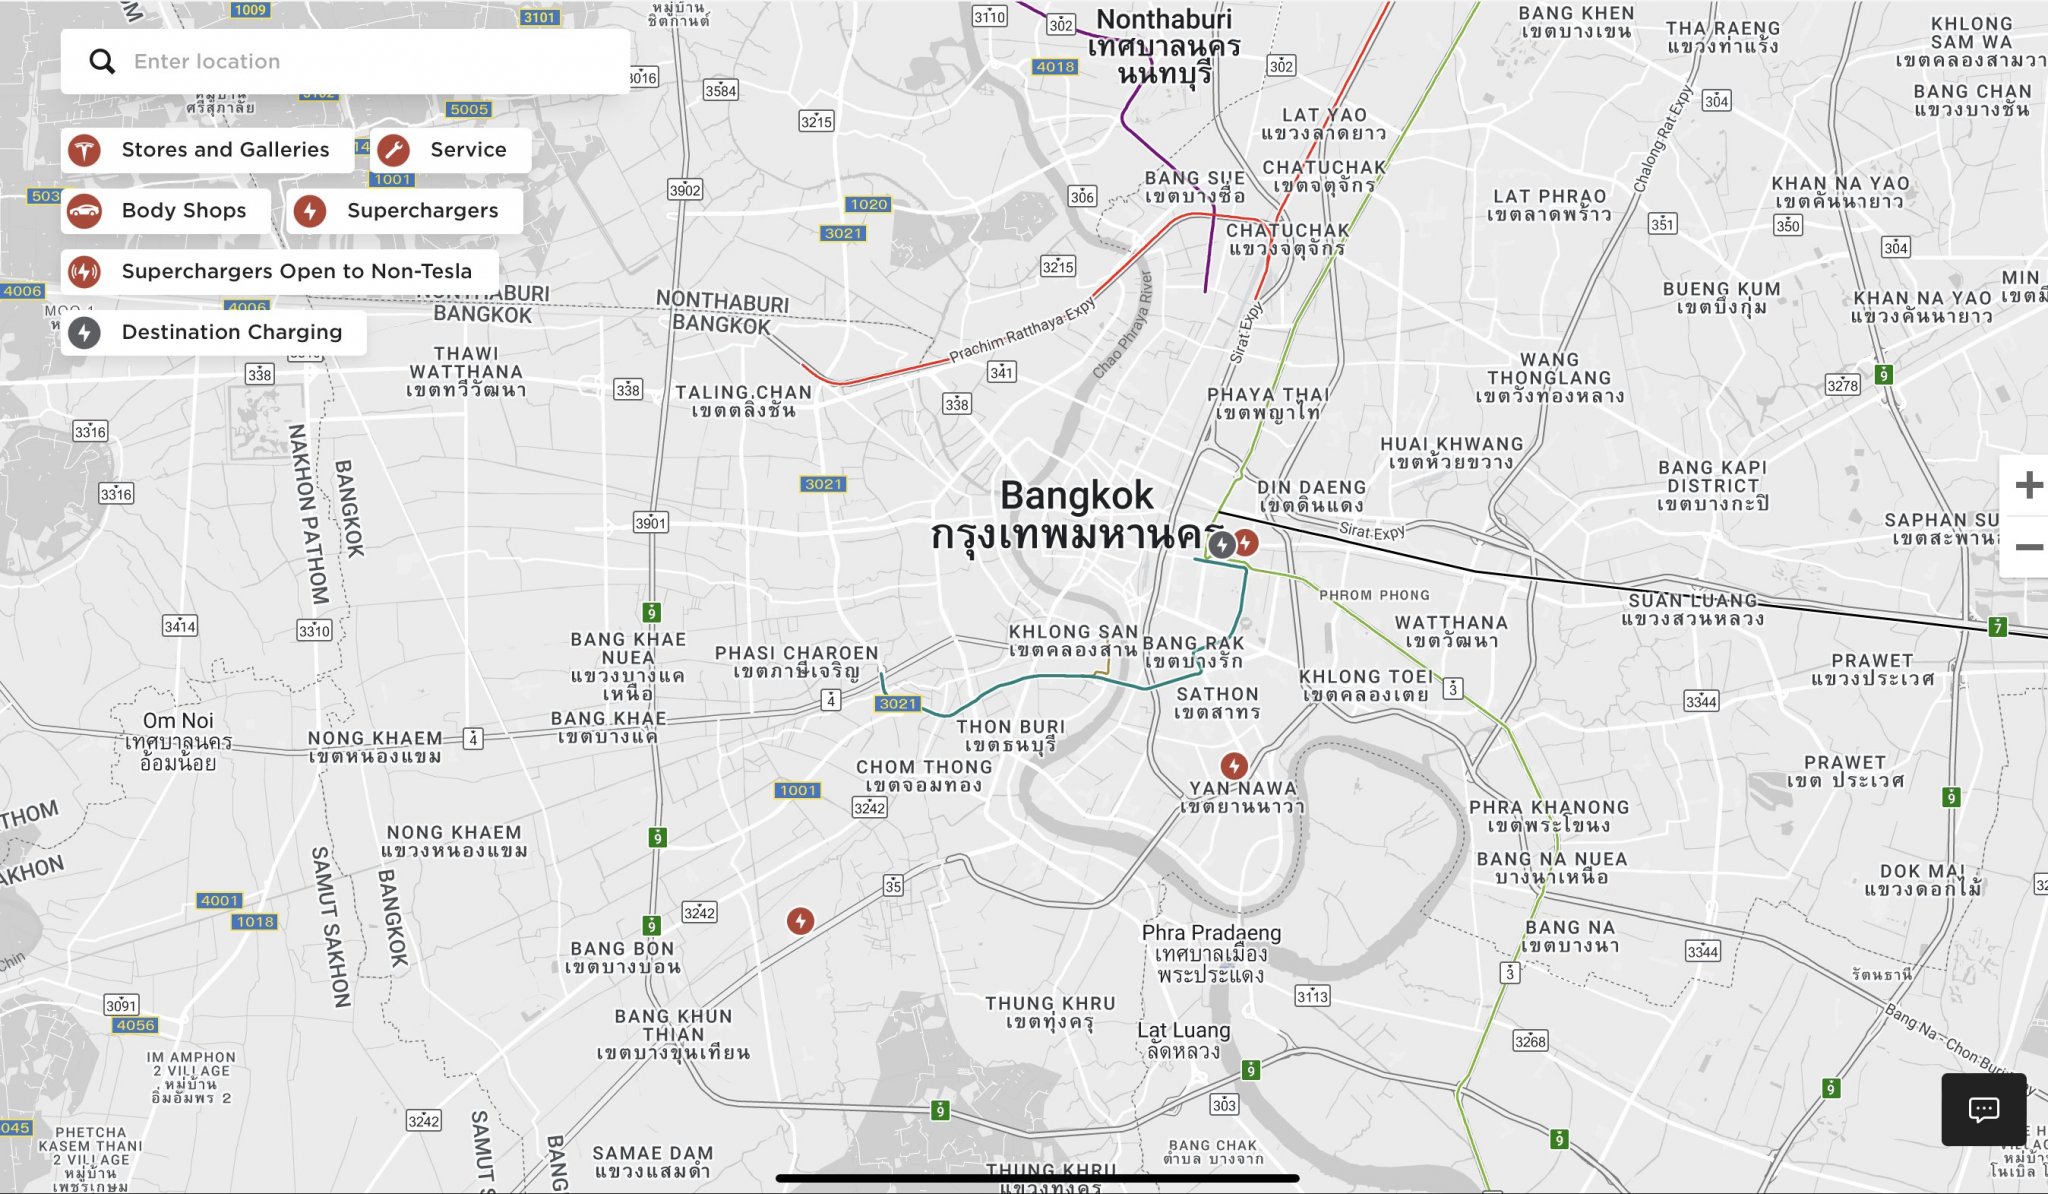This screenshot has width=2048, height=1194.
Task: Click the route 35 road shield
Action: coord(893,885)
